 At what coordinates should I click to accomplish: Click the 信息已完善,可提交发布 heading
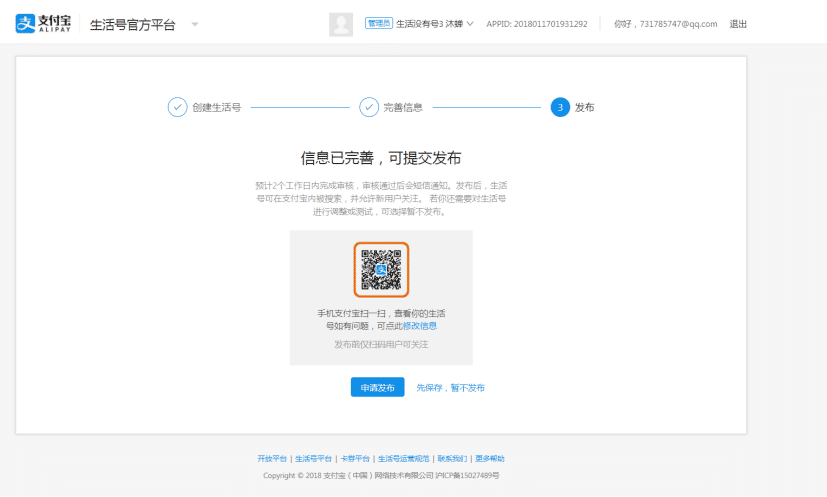tap(381, 158)
